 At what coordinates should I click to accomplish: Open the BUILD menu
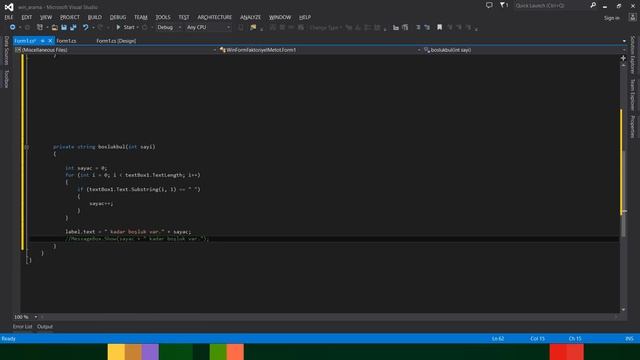95,17
